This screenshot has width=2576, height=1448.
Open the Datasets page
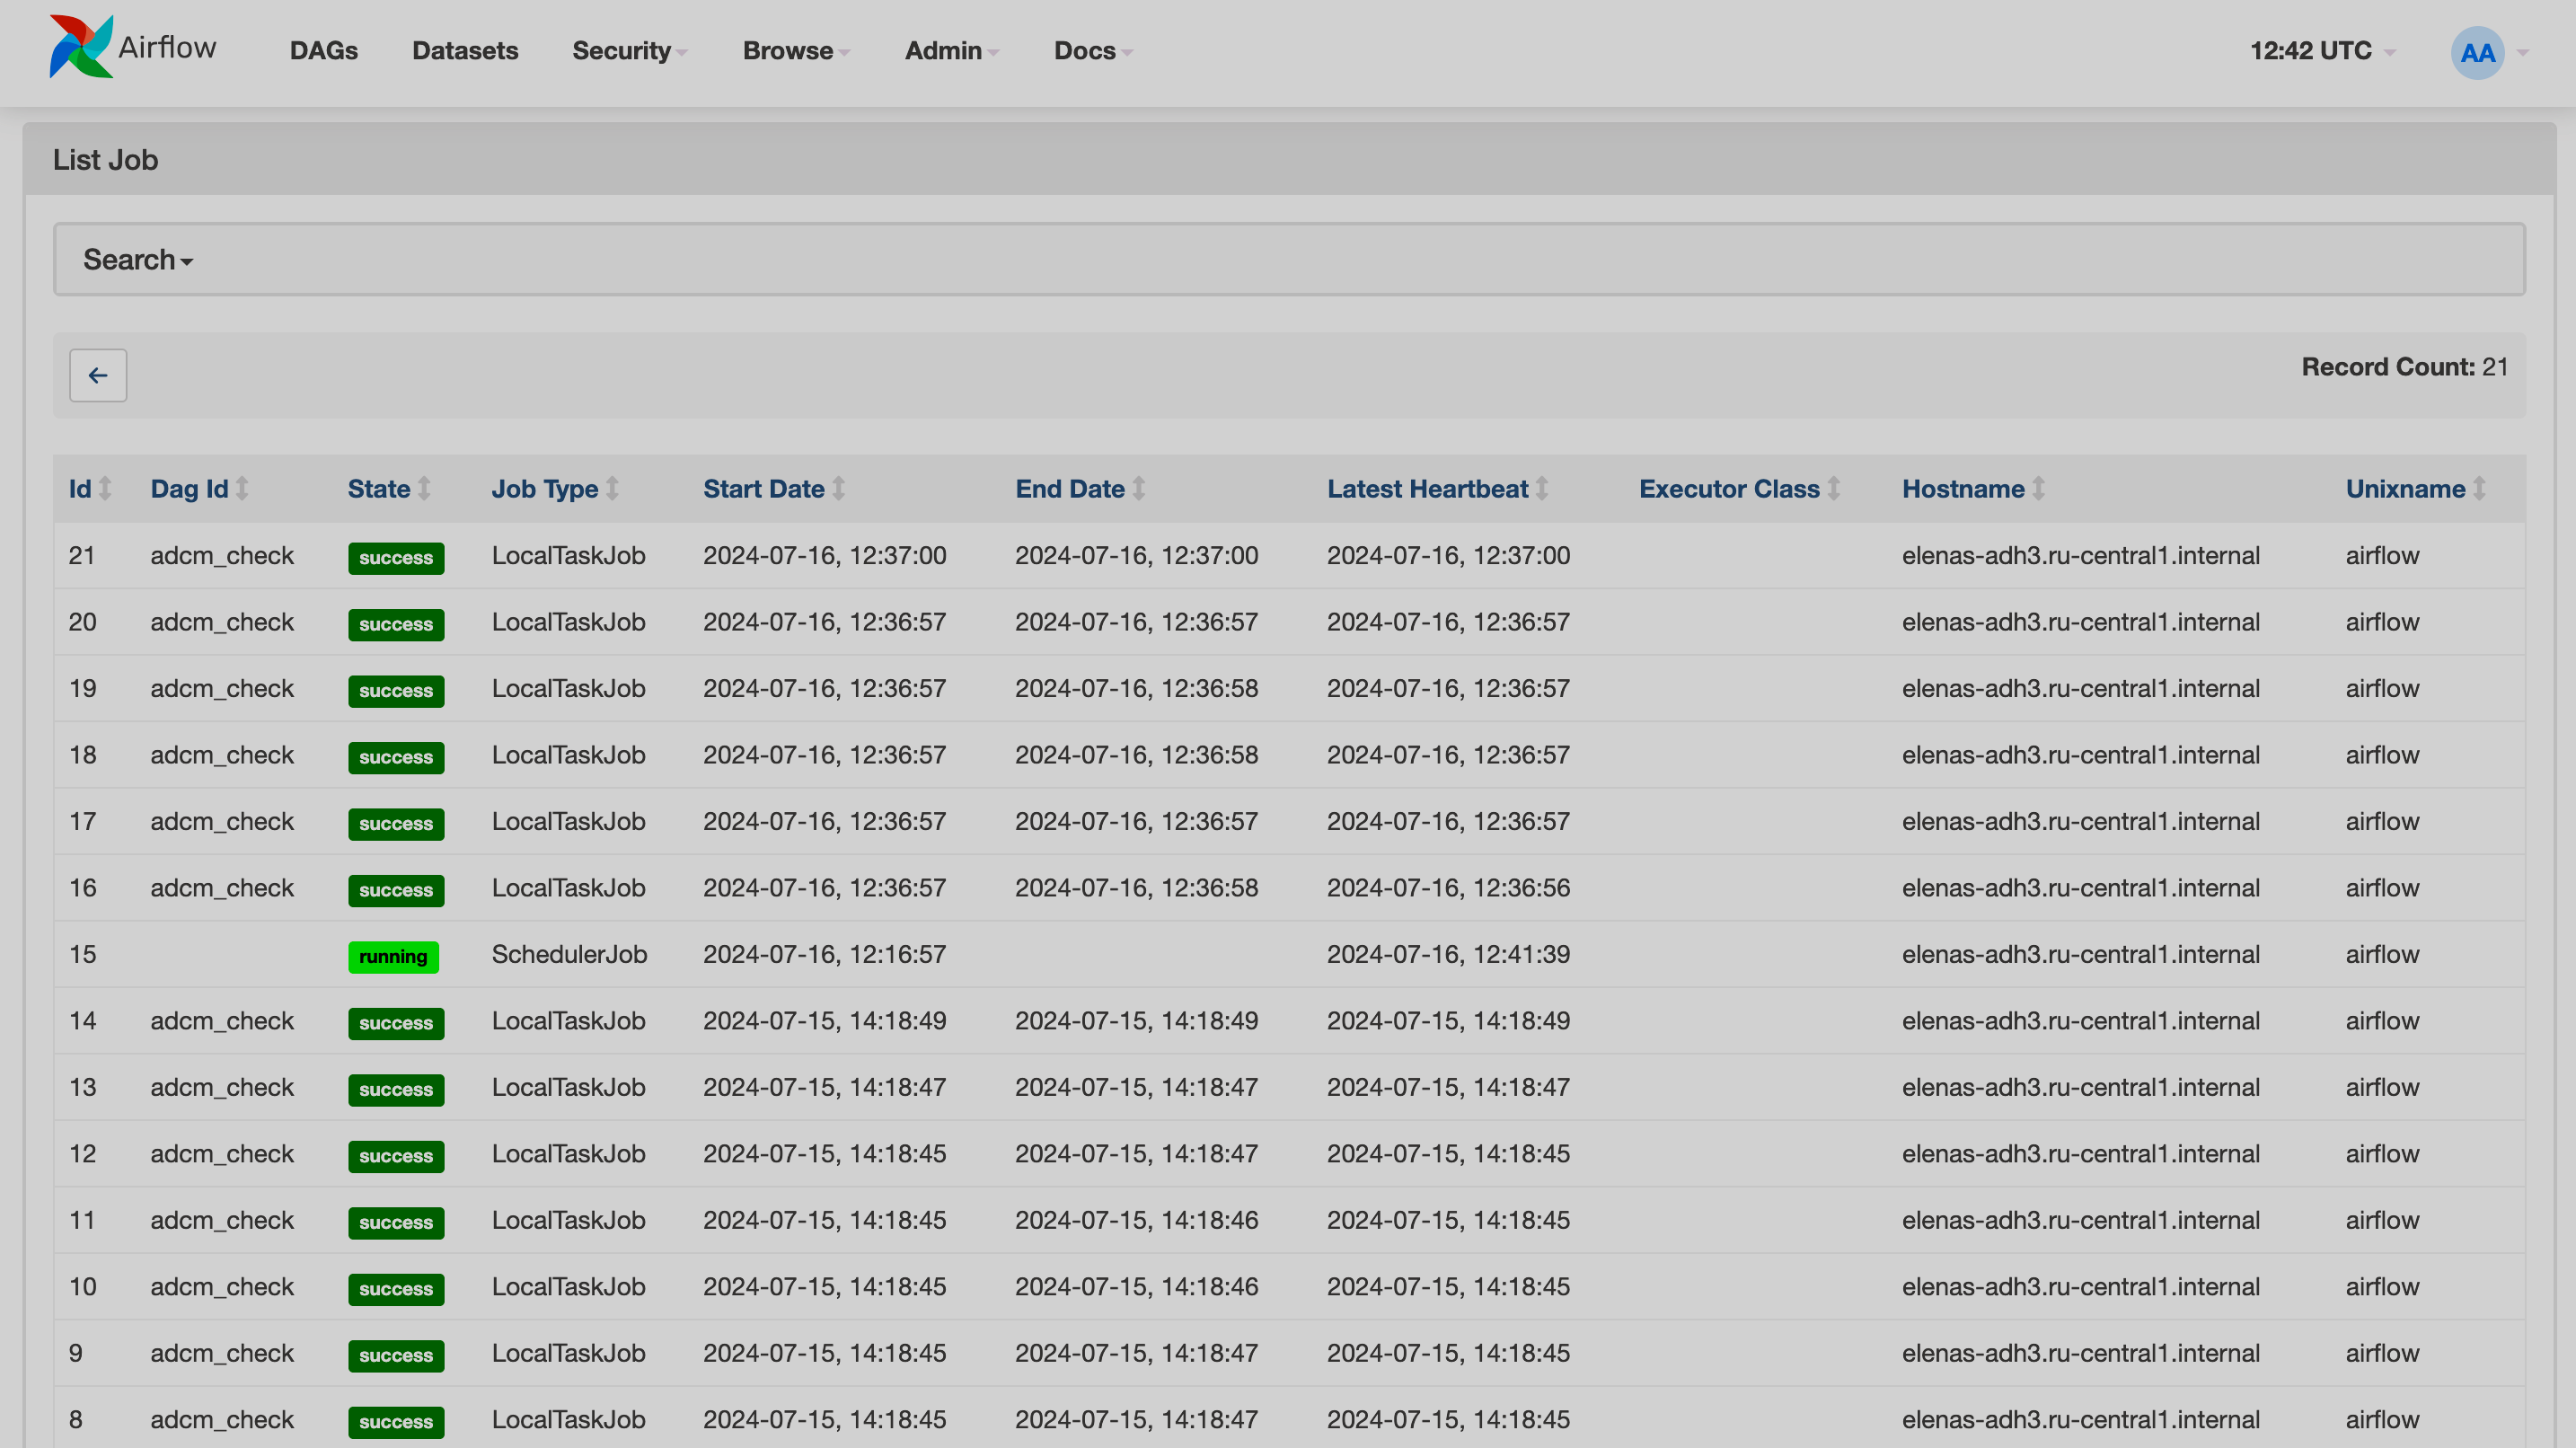465,51
